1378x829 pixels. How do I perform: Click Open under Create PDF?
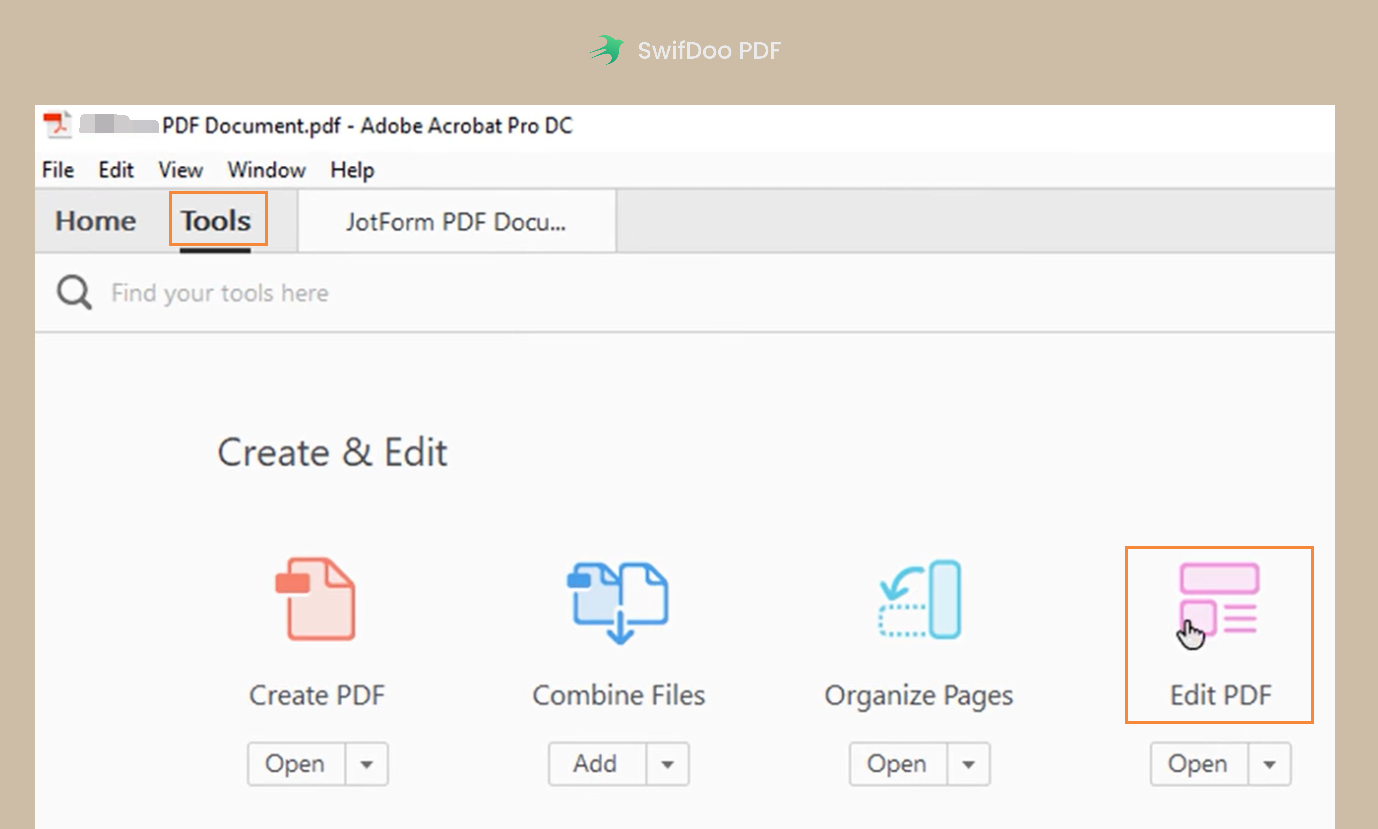click(x=296, y=763)
